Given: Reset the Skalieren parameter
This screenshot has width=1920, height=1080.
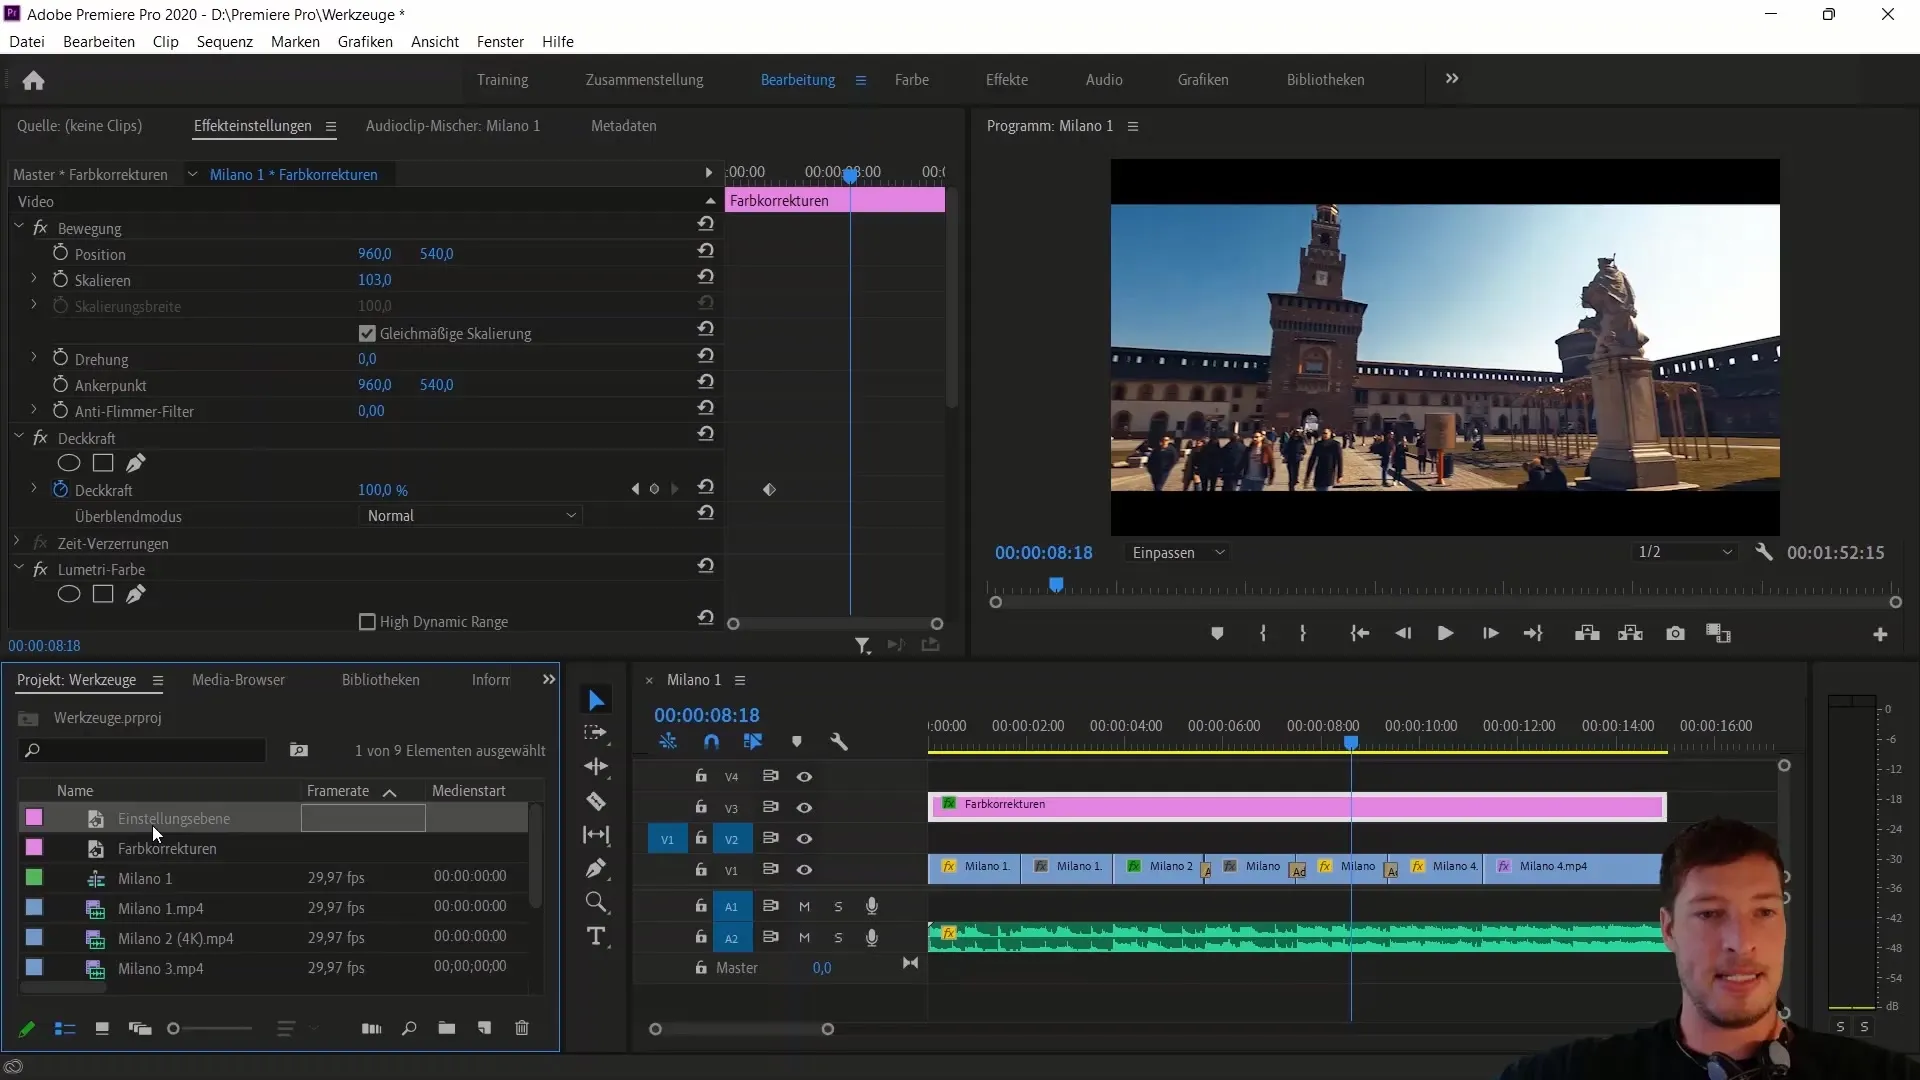Looking at the screenshot, I should tap(706, 277).
